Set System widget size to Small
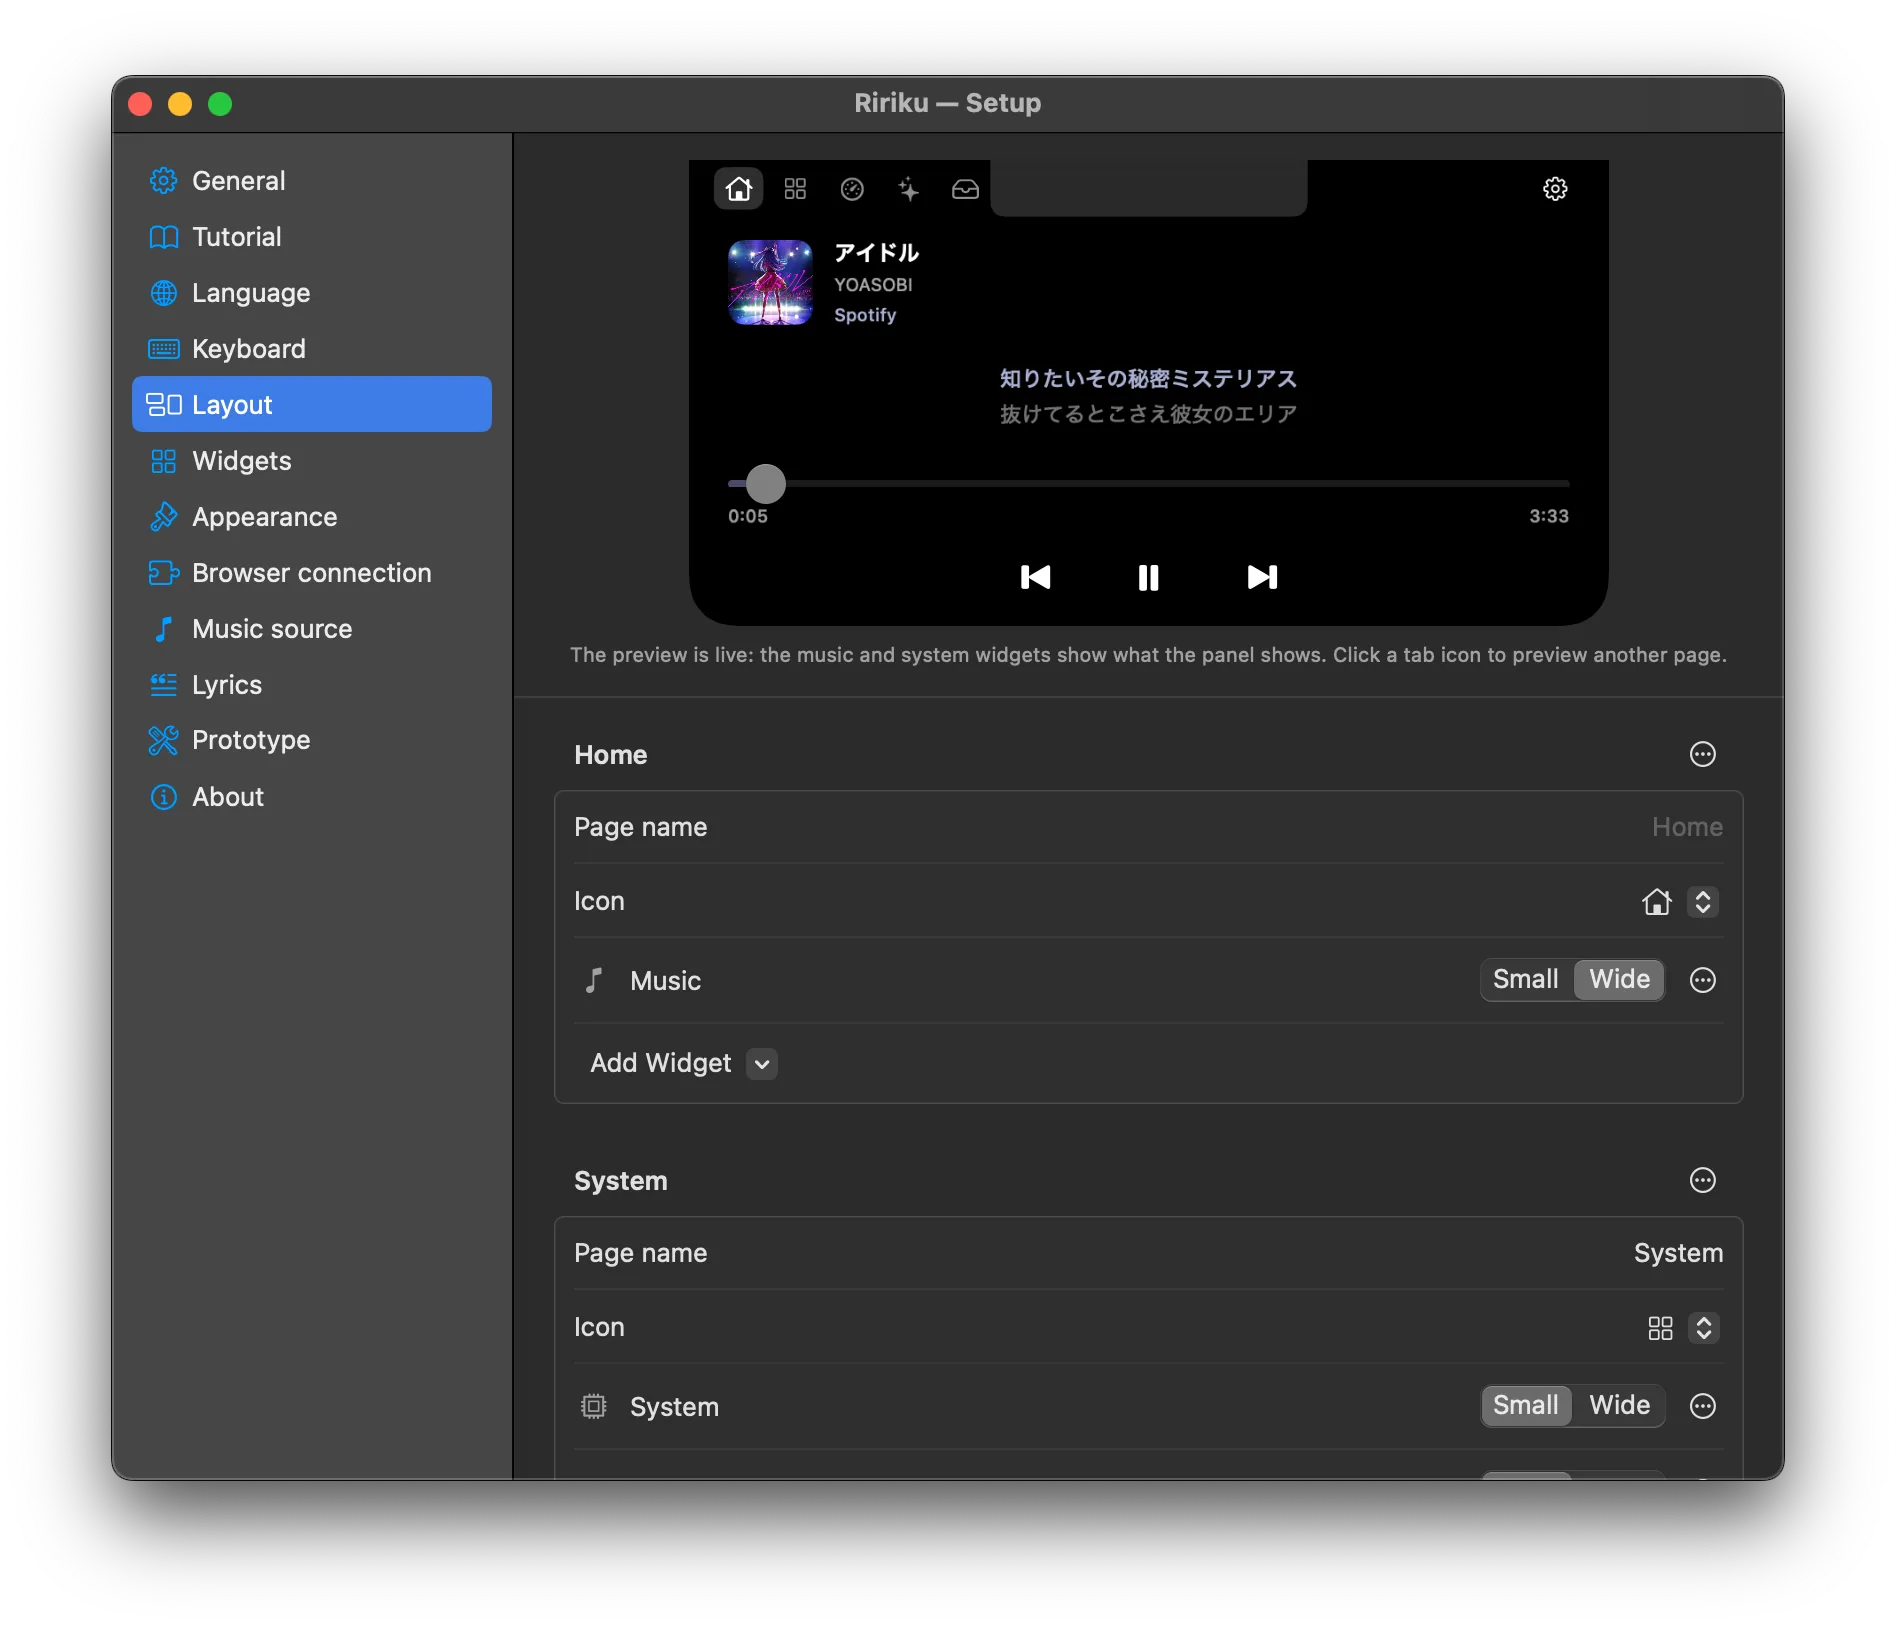 (1525, 1406)
